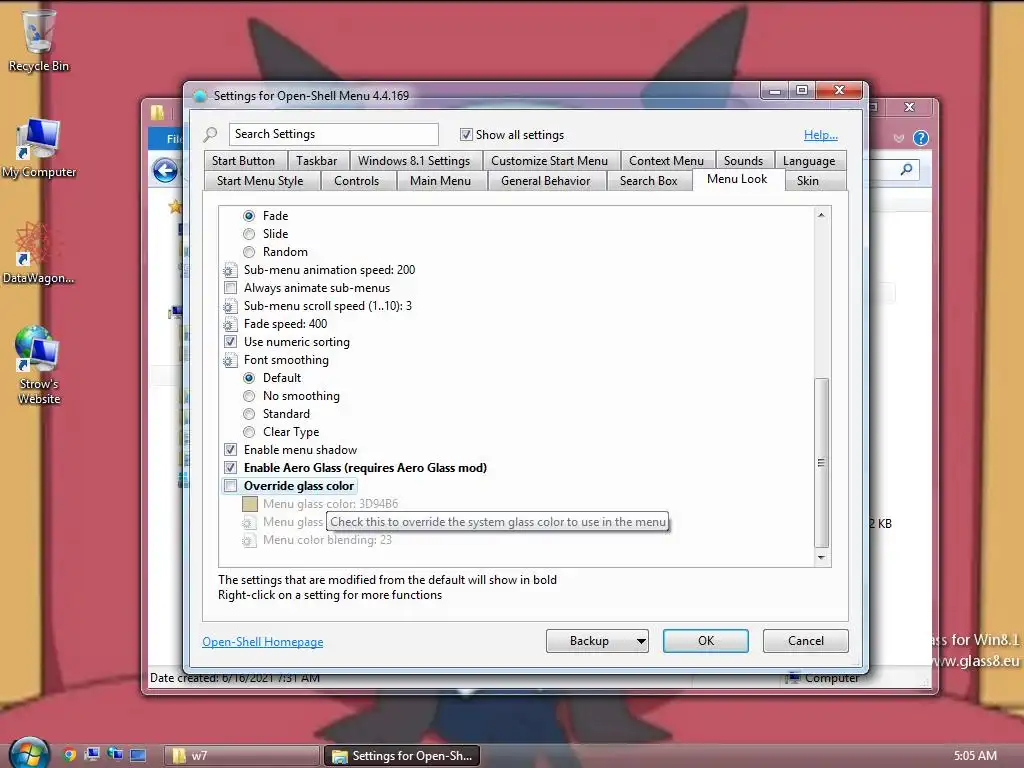Click the gear icon beside Fade speed
The width and height of the screenshot is (1024, 768).
point(229,324)
